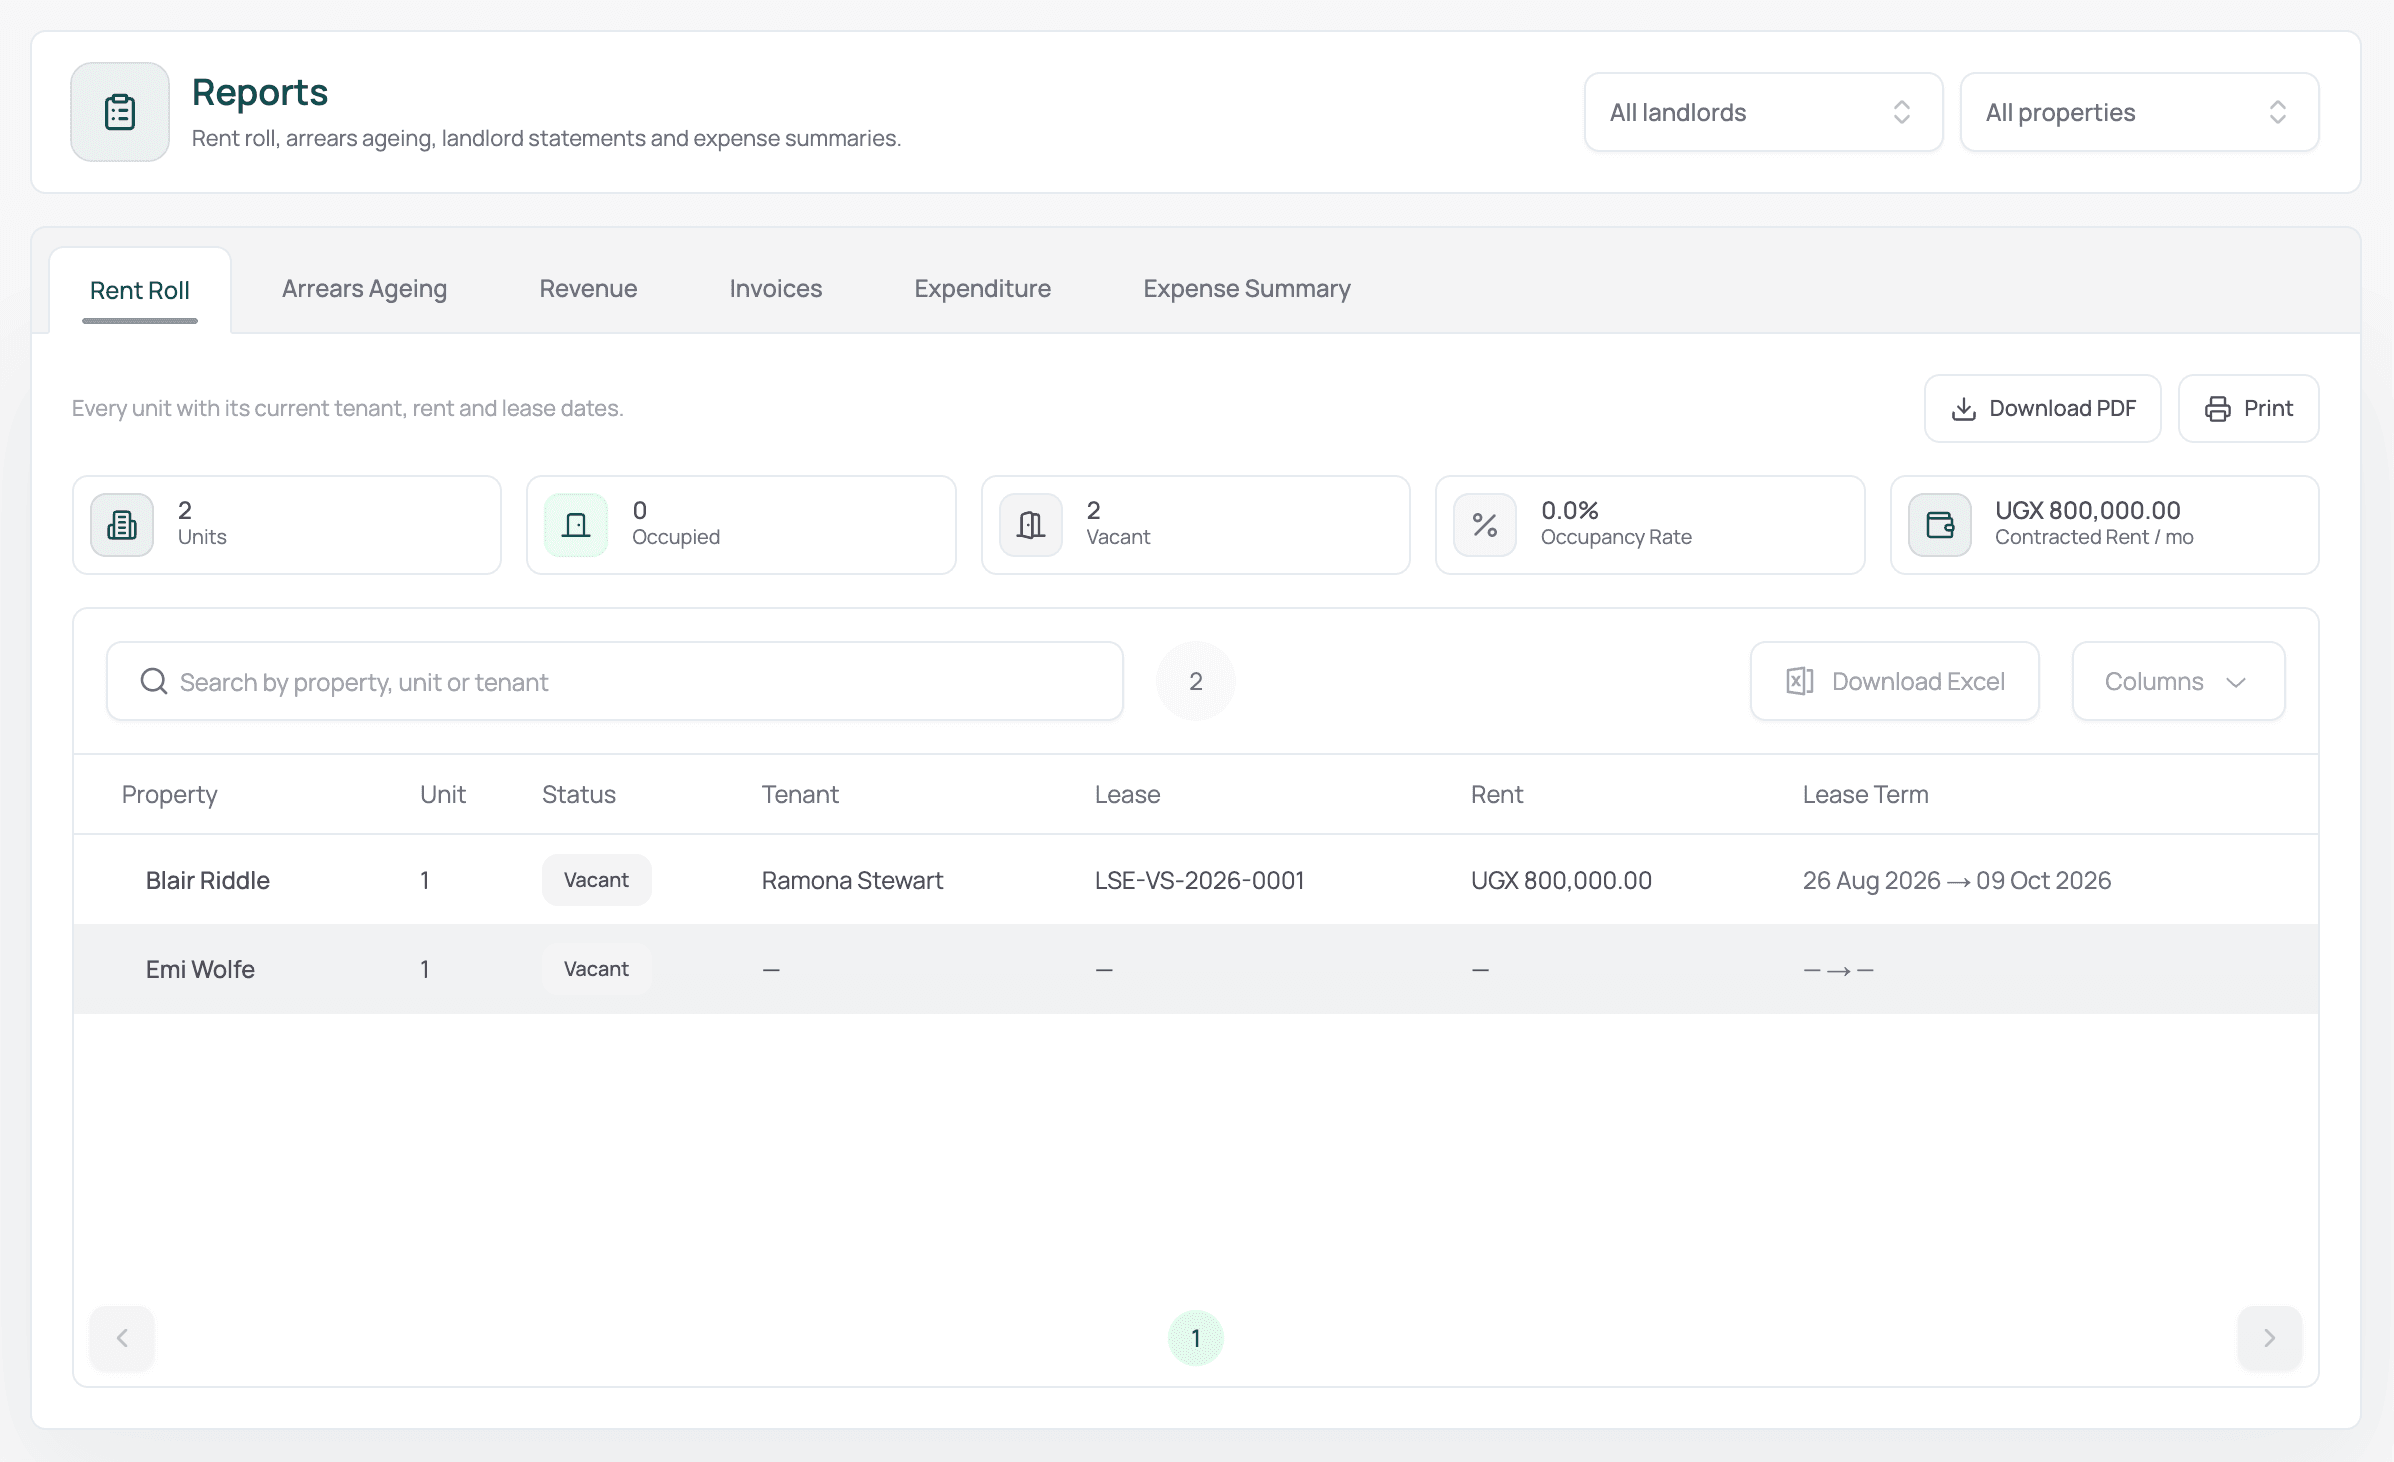Open the All landlords dropdown

1763,112
